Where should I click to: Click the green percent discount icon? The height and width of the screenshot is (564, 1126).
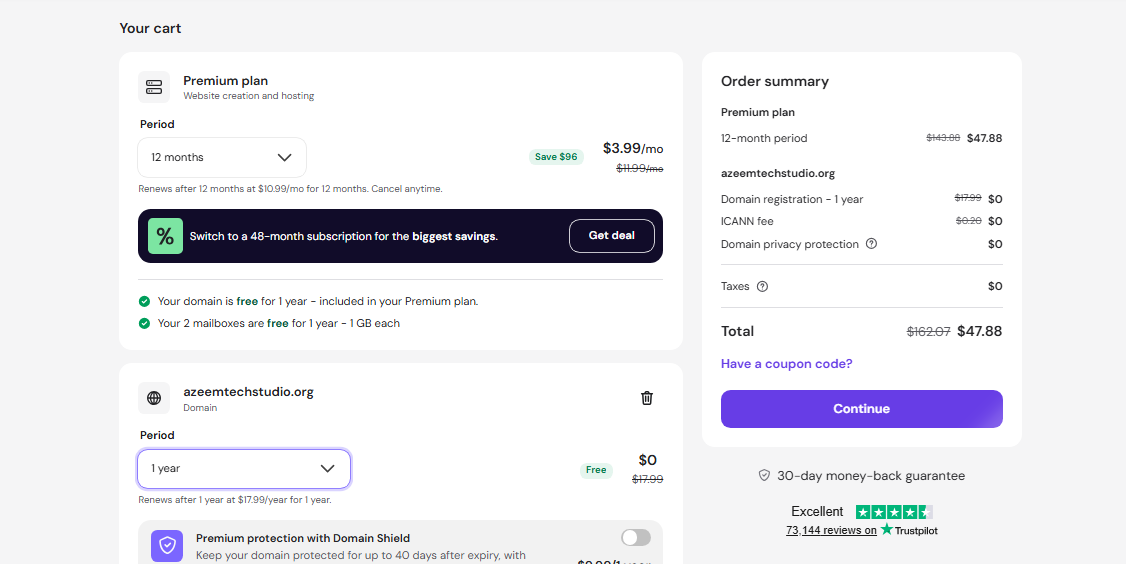pyautogui.click(x=165, y=236)
